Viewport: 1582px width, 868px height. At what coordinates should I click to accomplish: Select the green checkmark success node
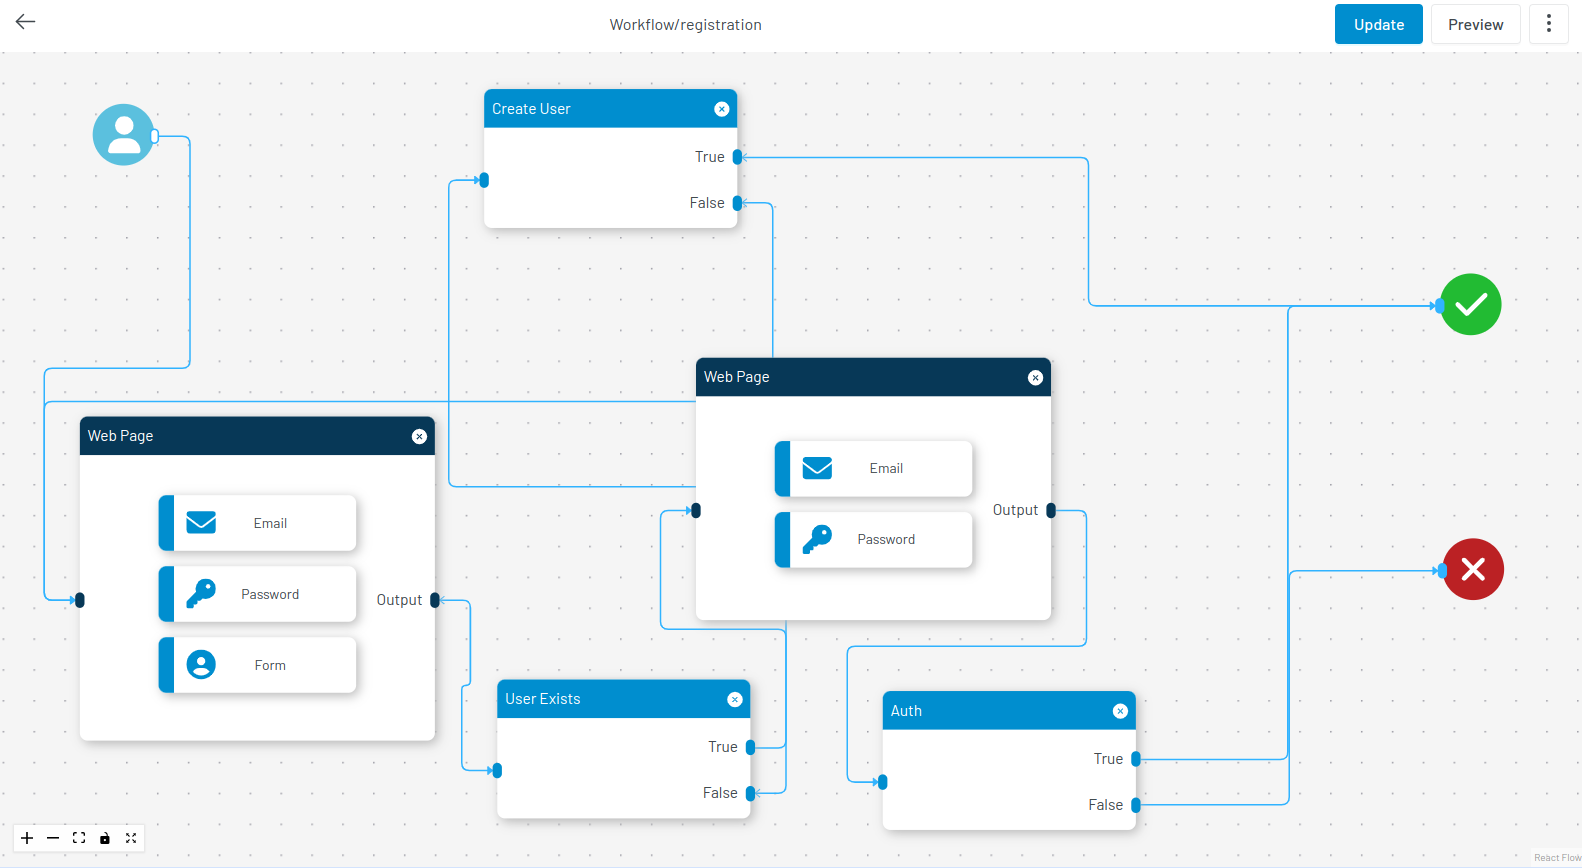coord(1470,304)
